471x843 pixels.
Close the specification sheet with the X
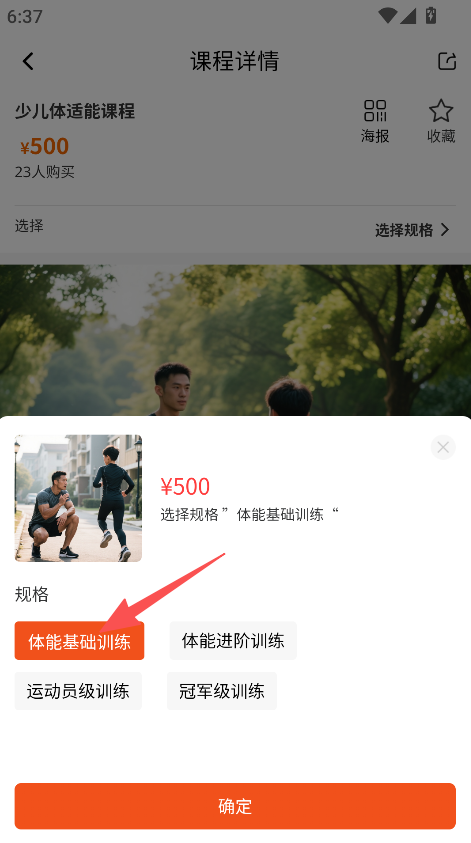(443, 447)
